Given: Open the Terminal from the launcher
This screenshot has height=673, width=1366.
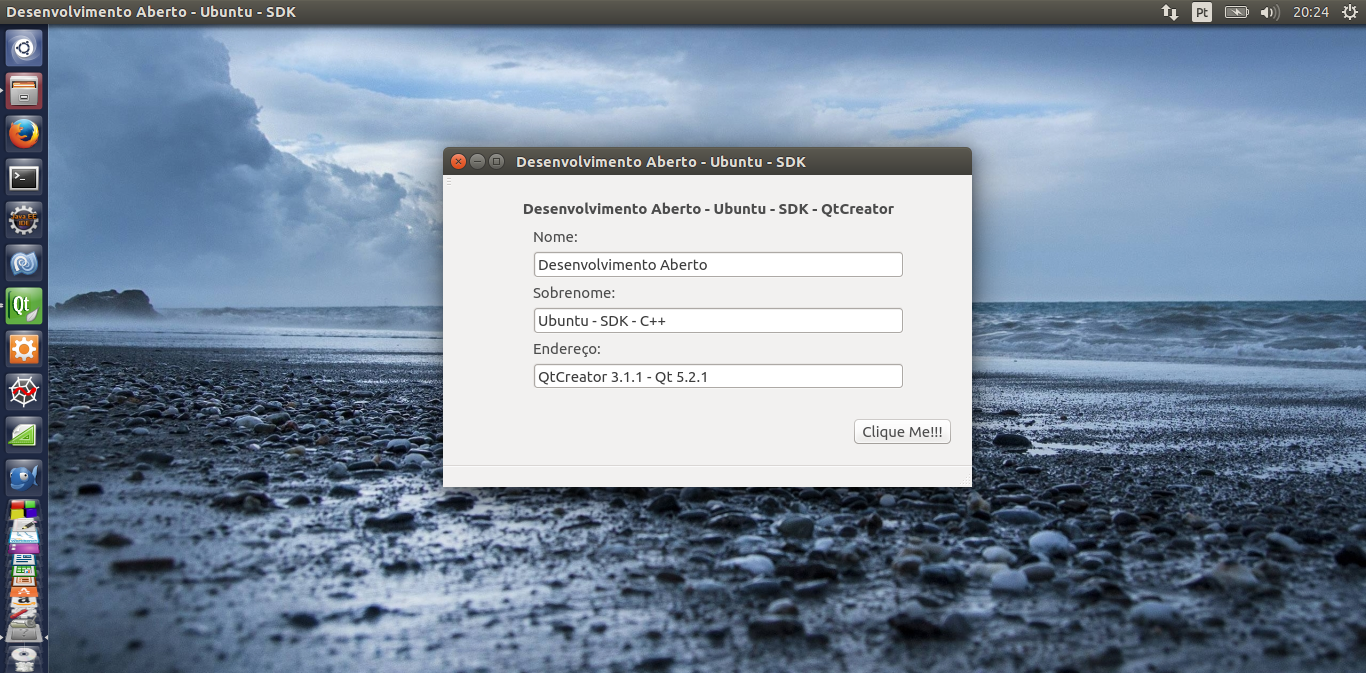Looking at the screenshot, I should (x=24, y=178).
